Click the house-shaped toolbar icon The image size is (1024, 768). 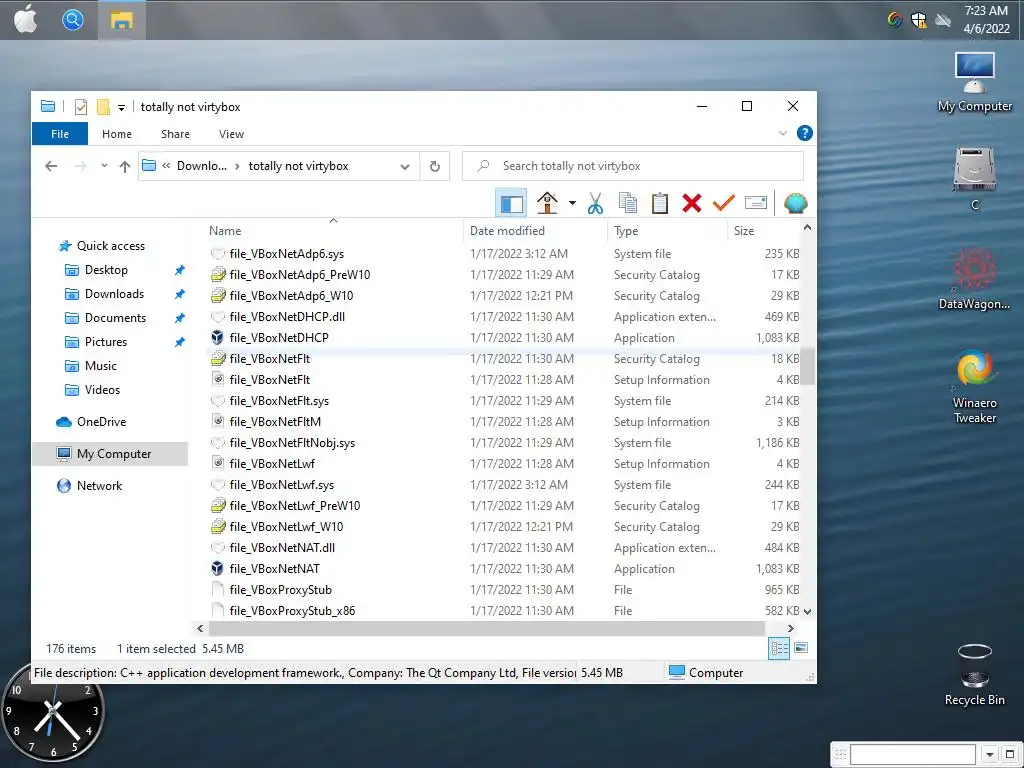(x=547, y=203)
